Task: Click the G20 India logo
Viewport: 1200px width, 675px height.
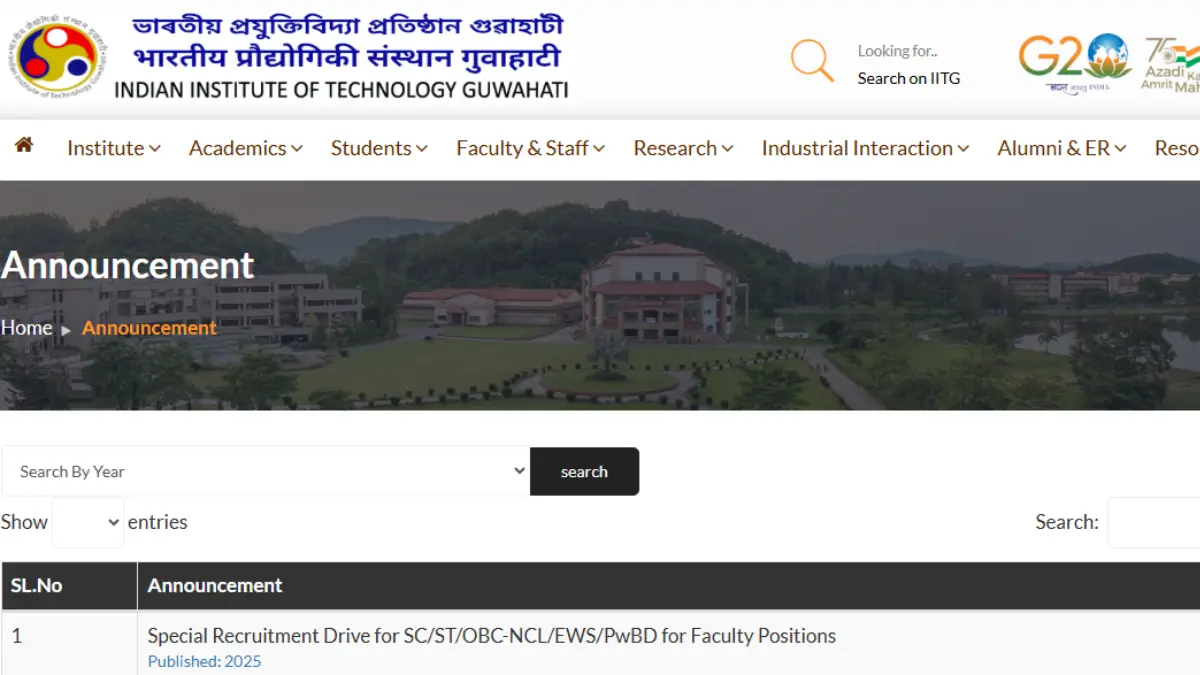Action: 1075,62
